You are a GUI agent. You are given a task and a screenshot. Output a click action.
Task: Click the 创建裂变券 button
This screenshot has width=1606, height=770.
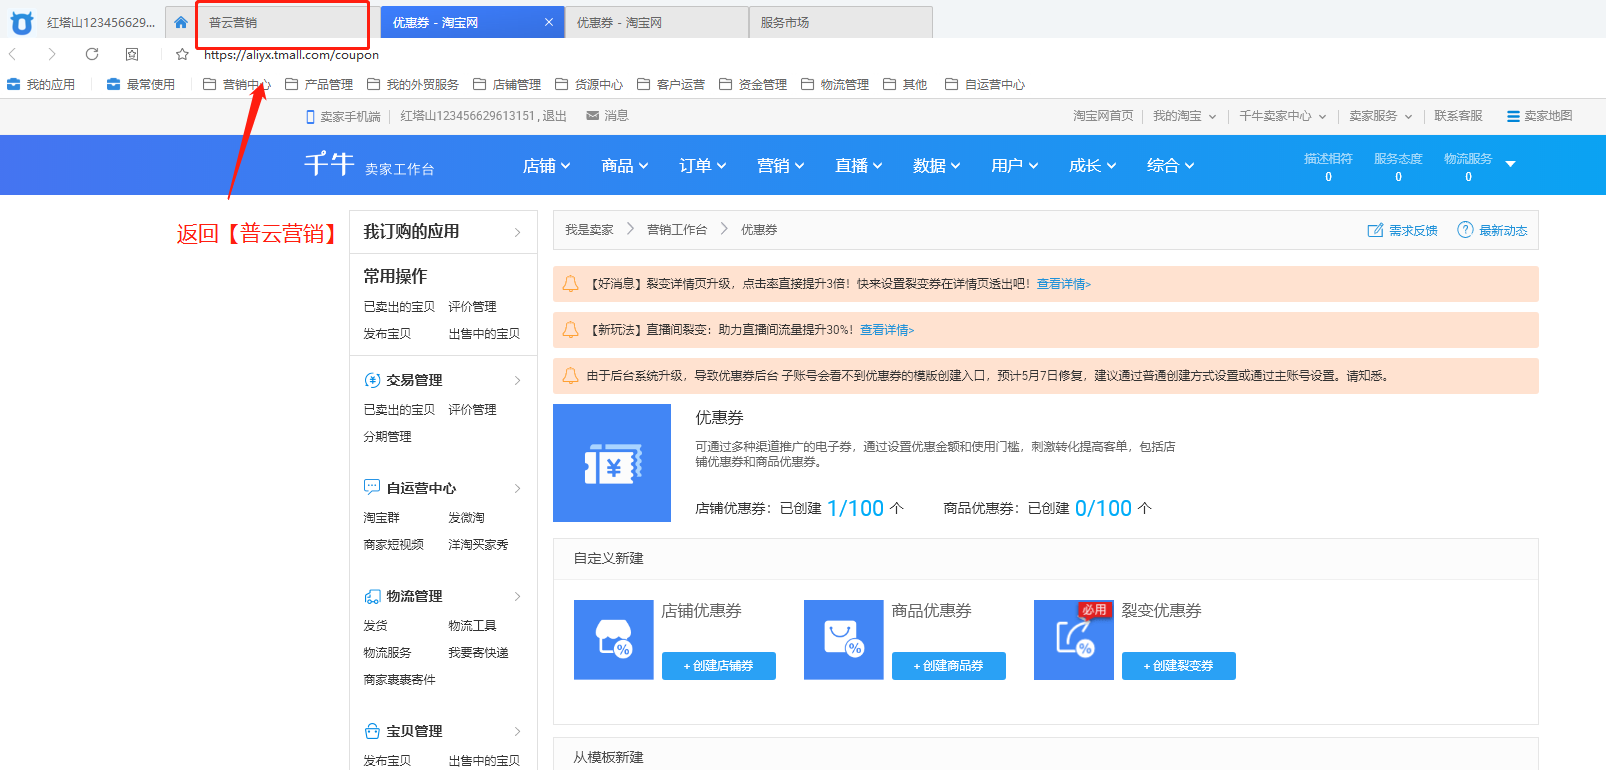click(x=1179, y=666)
